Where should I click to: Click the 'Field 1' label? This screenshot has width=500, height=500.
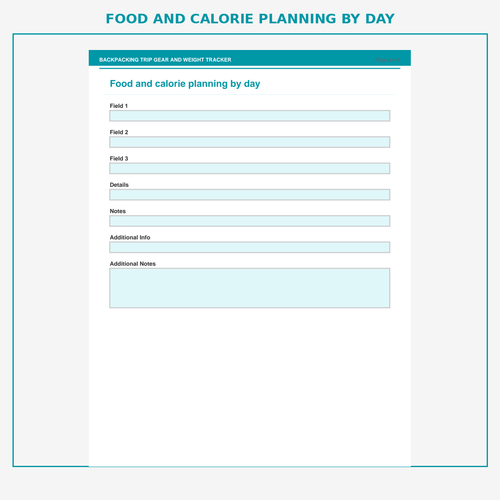point(119,106)
